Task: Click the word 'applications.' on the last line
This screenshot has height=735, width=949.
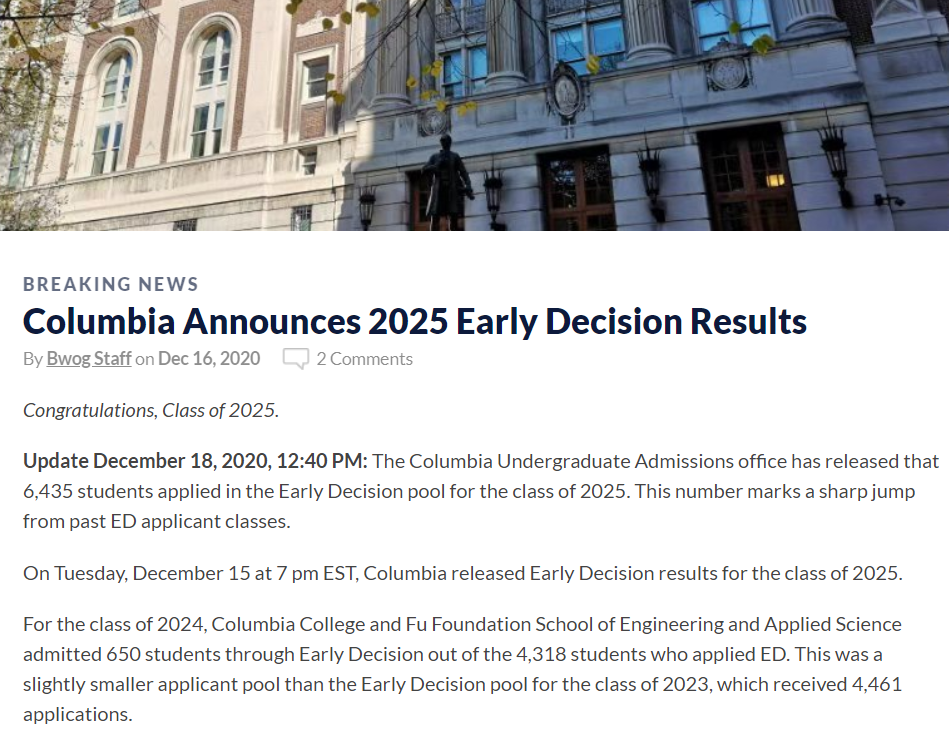Action: [x=77, y=714]
